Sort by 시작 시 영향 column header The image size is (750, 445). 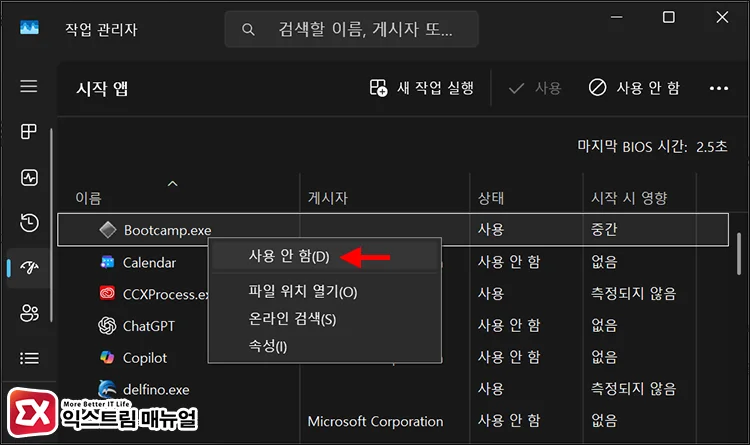(629, 198)
